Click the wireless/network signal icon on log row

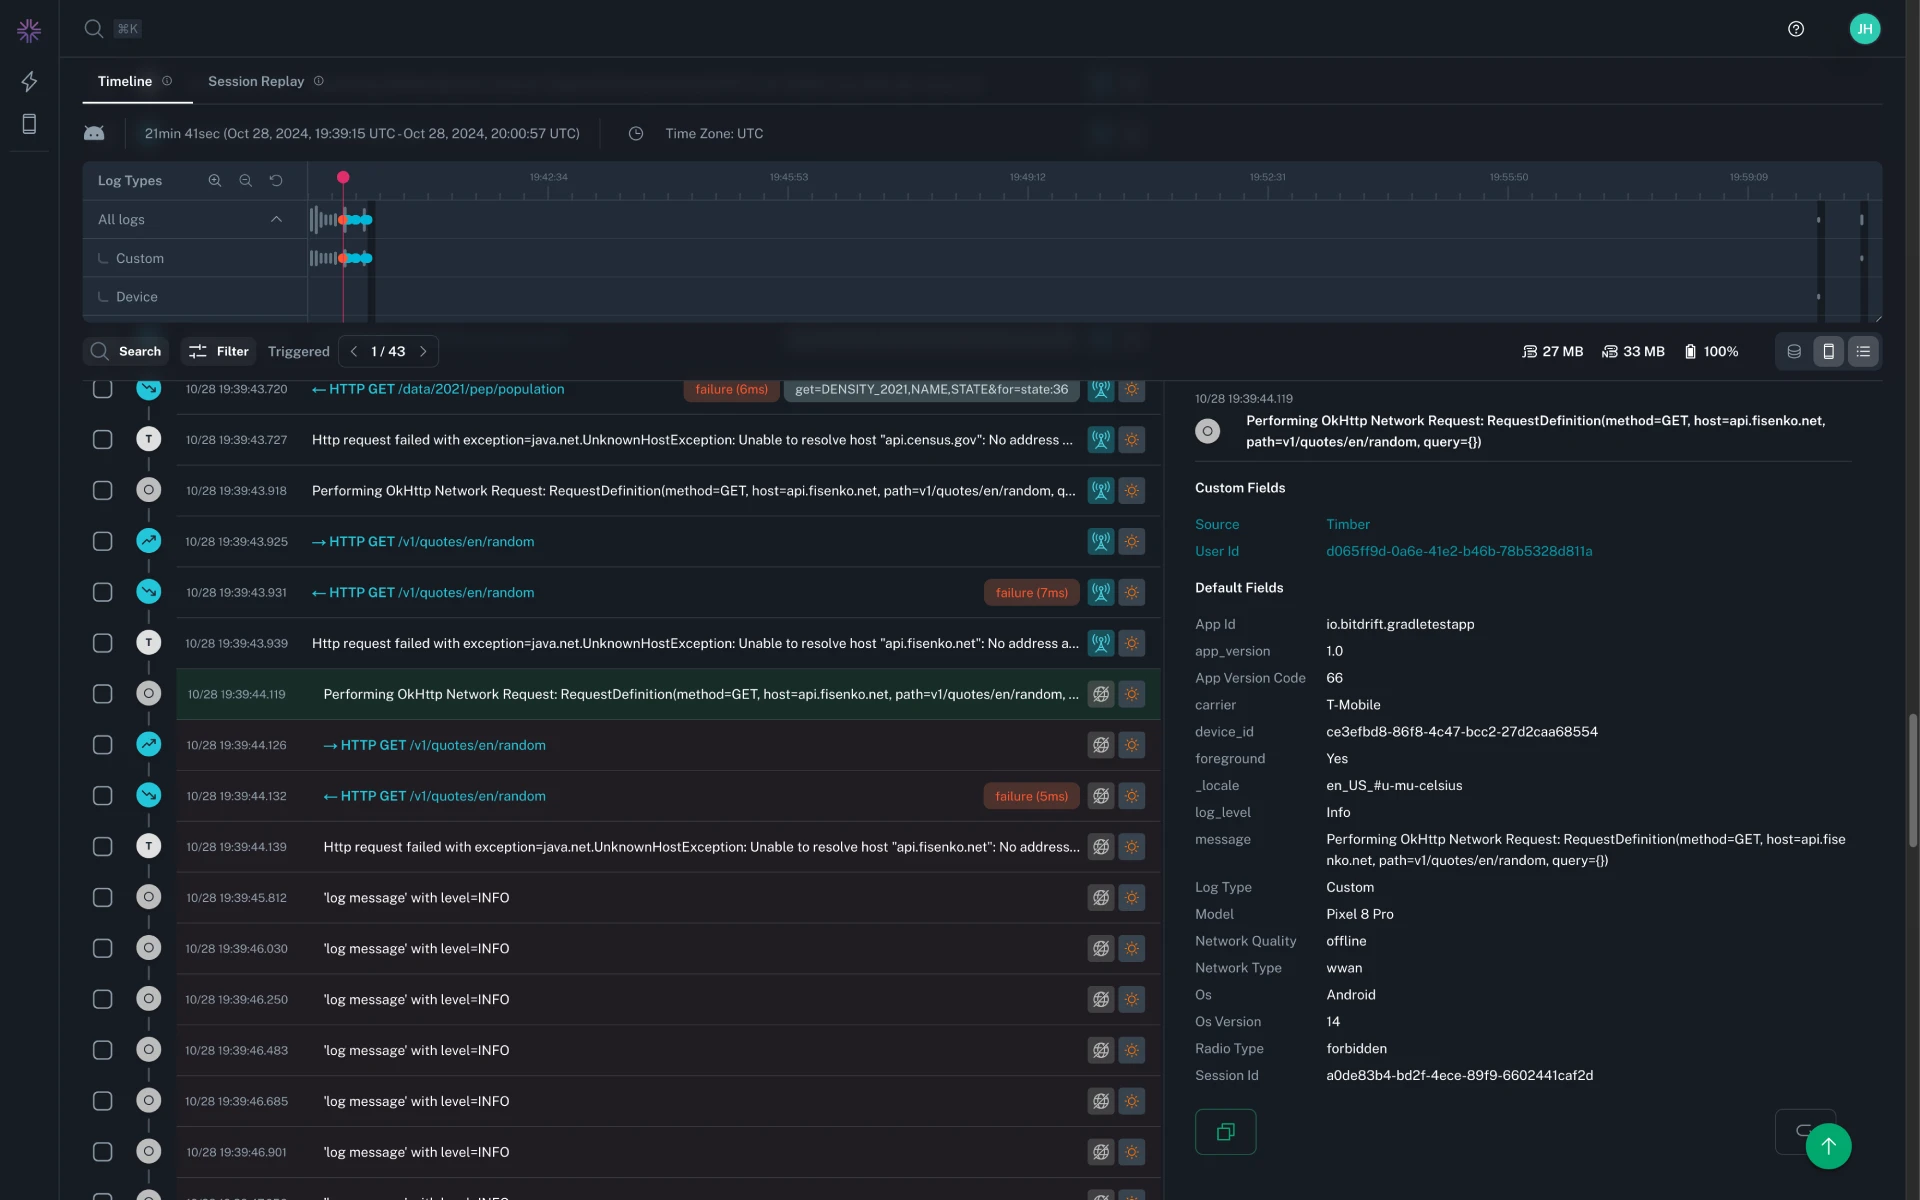click(x=1100, y=388)
